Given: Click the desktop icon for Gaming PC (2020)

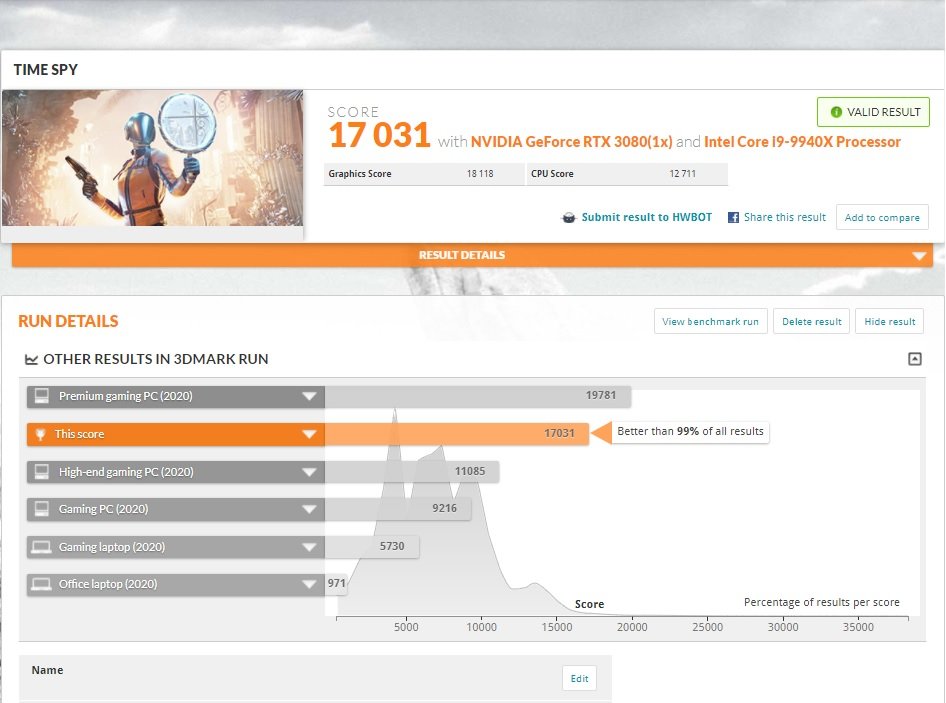Looking at the screenshot, I should click(42, 509).
